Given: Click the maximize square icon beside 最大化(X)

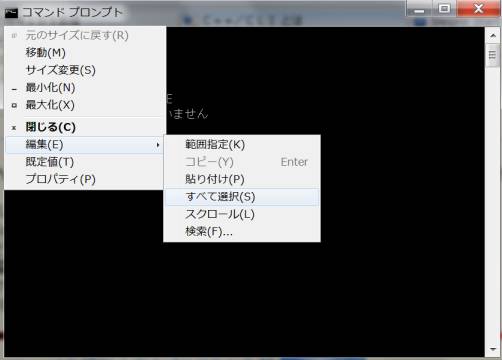Looking at the screenshot, I should coord(14,105).
